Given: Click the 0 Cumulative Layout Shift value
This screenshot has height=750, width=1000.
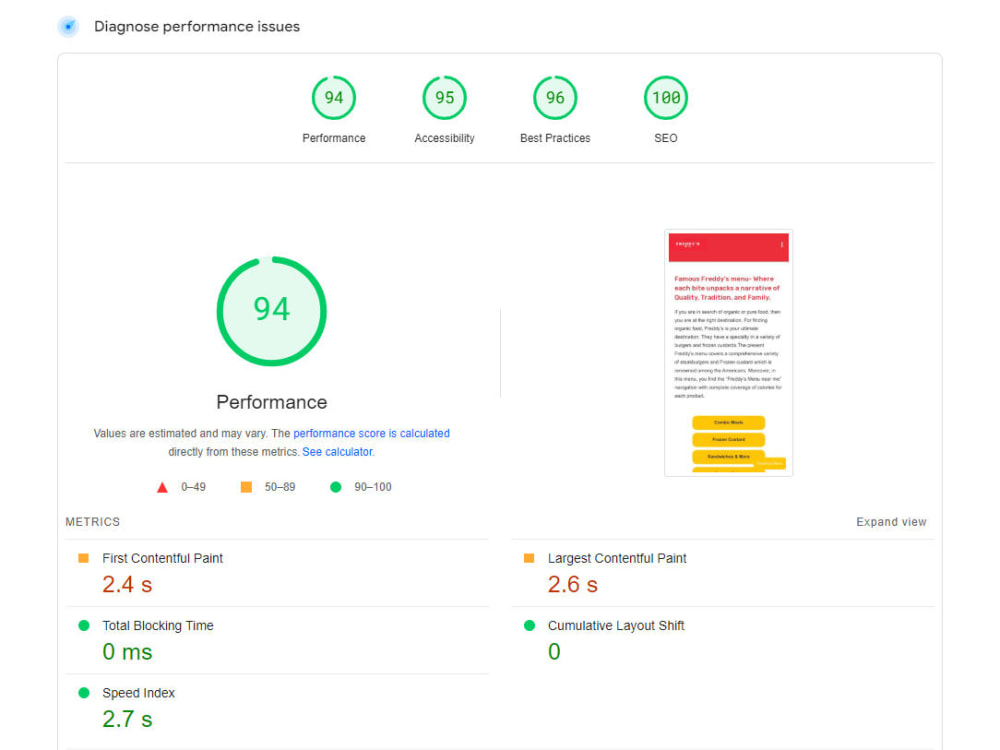Looking at the screenshot, I should (554, 652).
